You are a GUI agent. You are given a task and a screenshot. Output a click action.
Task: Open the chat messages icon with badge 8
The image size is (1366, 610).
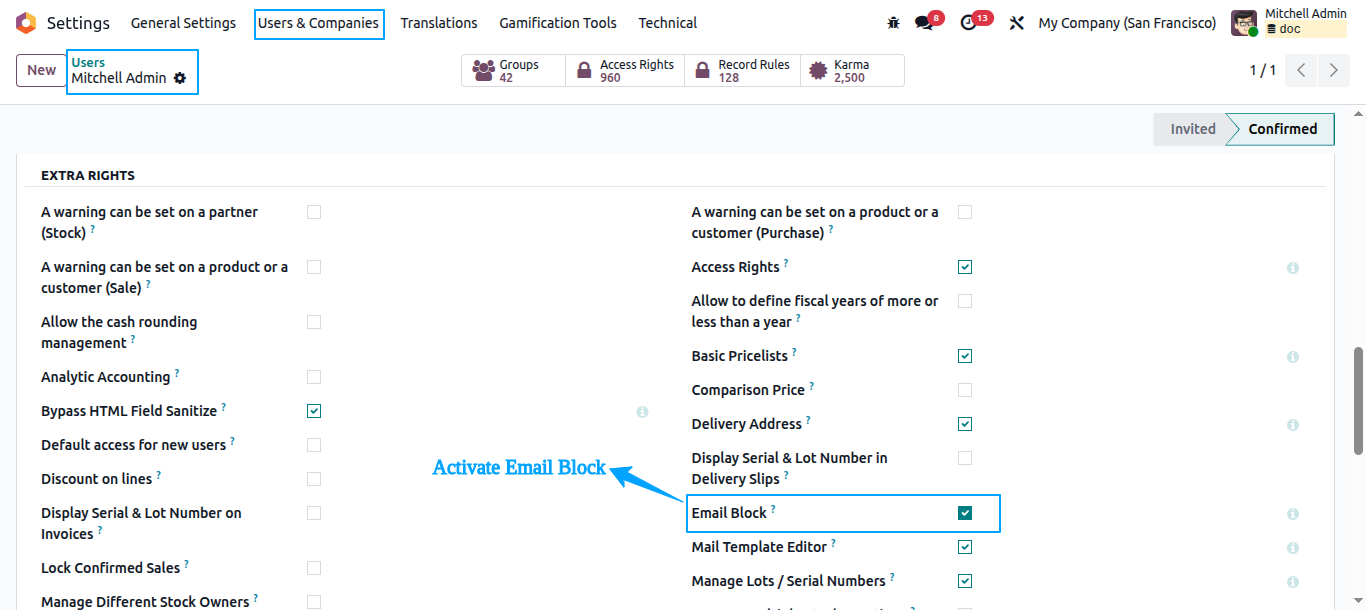tap(924, 23)
